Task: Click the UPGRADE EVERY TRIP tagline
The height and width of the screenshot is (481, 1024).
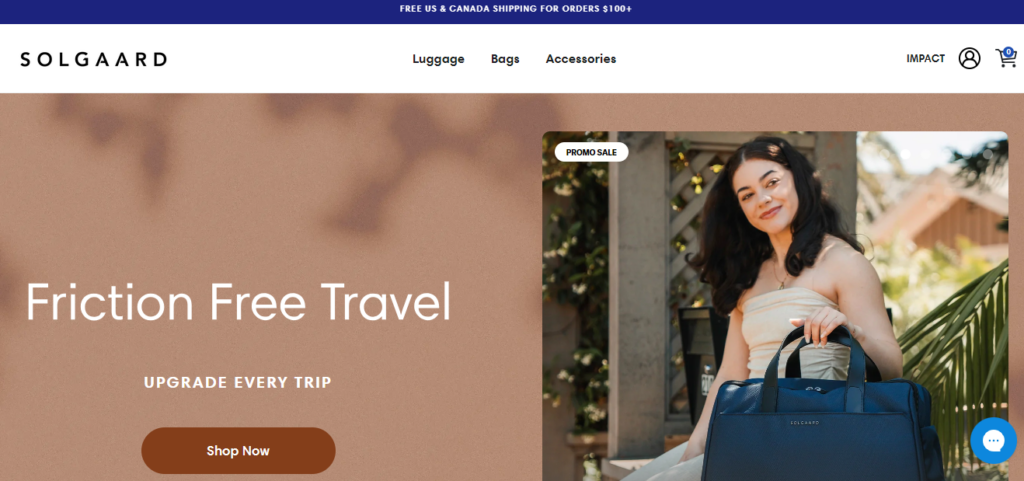Action: point(238,382)
